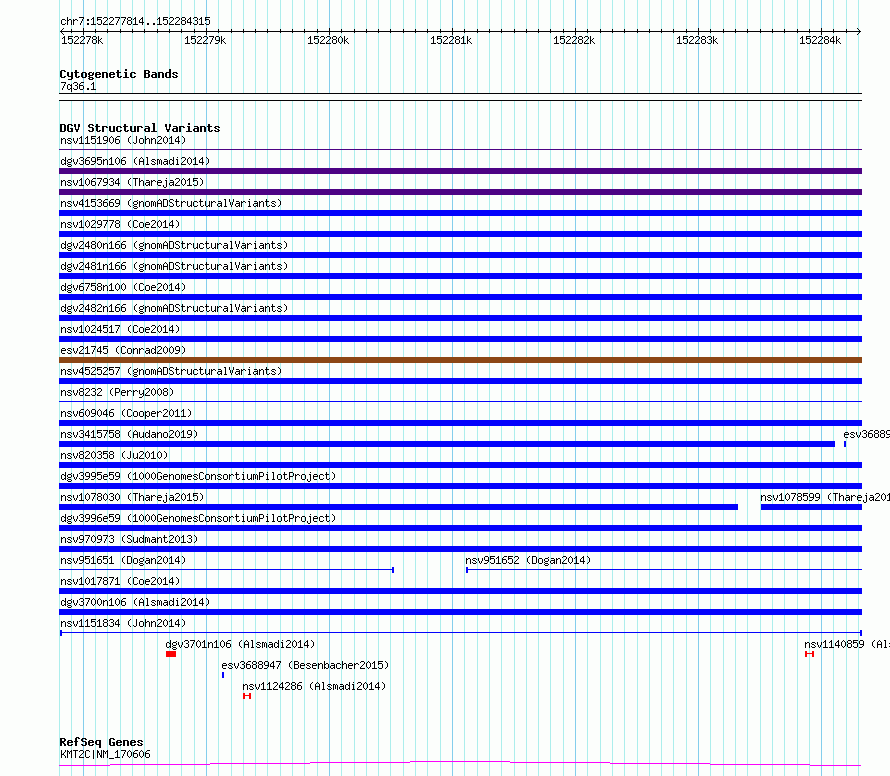Open variant dgv6758n100 (Coe2014)
The image size is (890, 776).
[123, 287]
